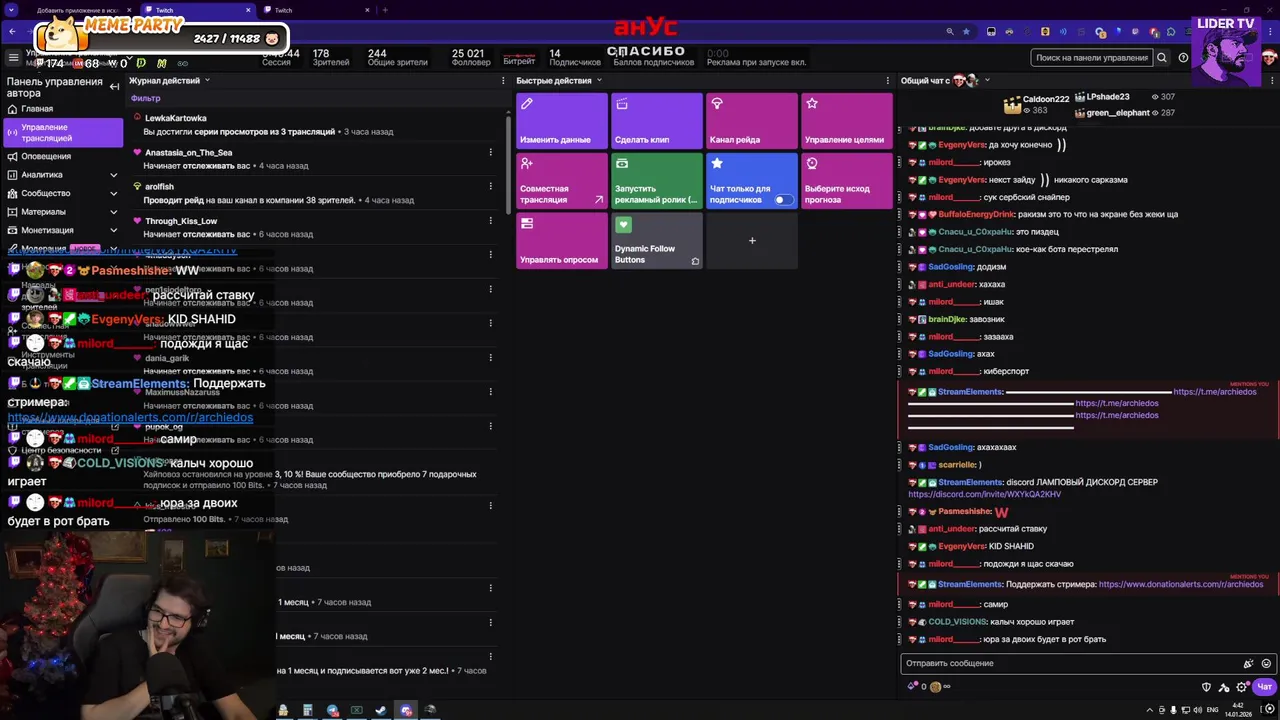The width and height of the screenshot is (1280, 720).
Task: Click the Сделать клип quick action
Action: [x=656, y=121]
